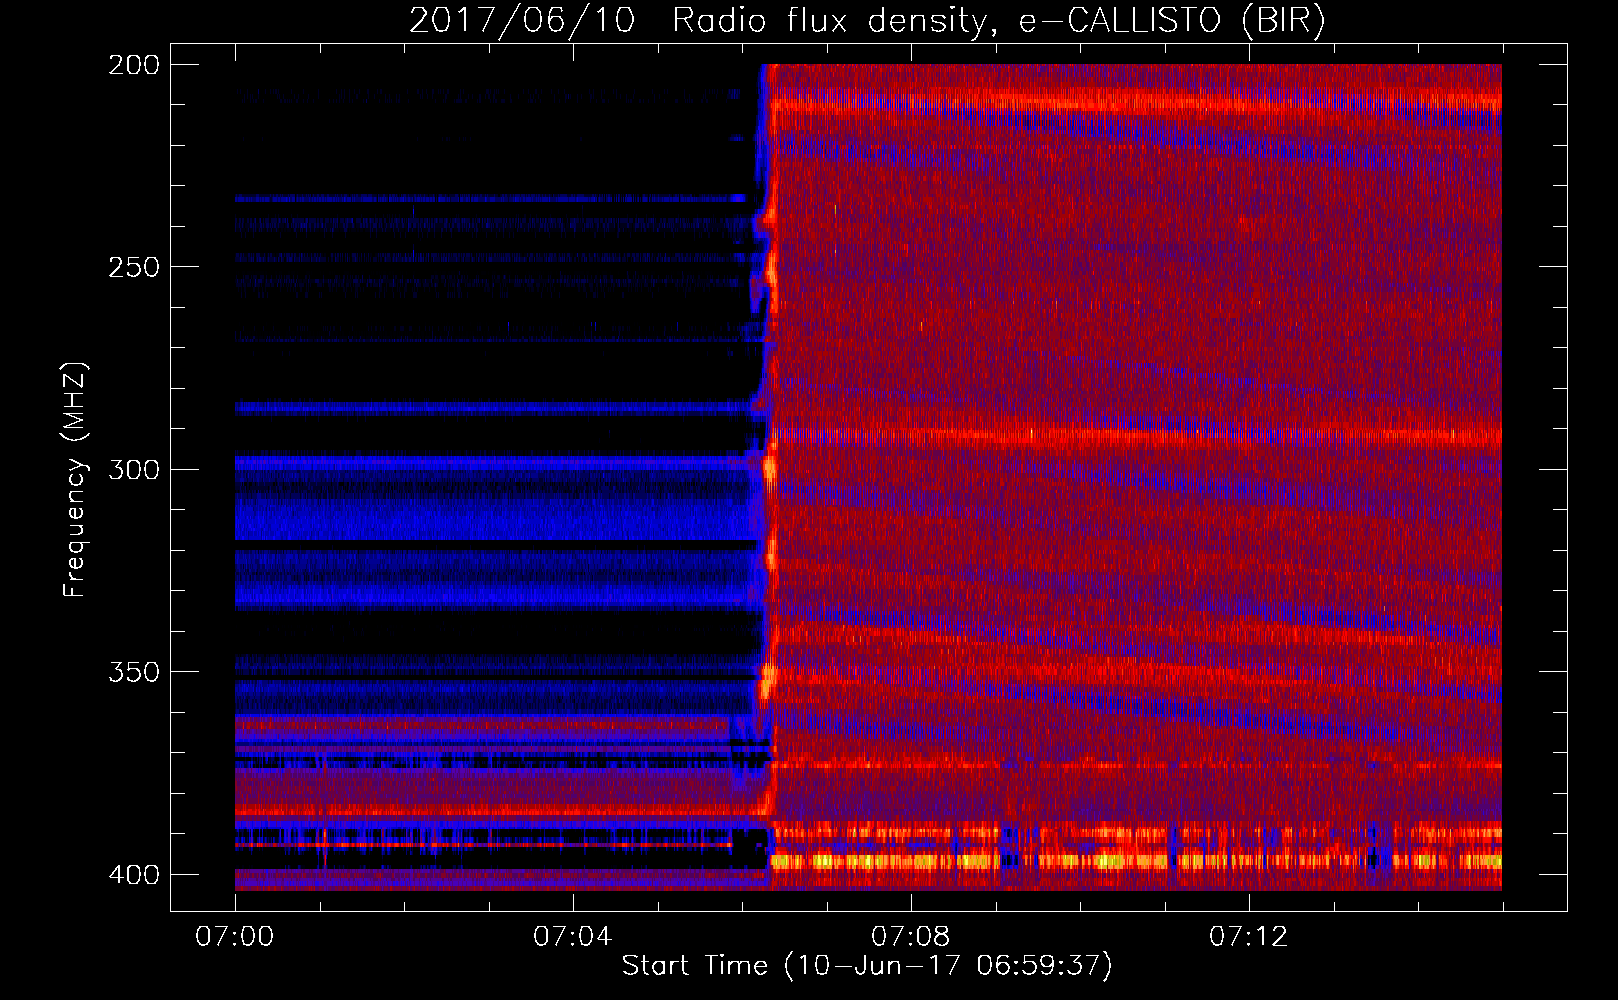Click the "Start Time (10-Jun-17 06:59:37)" label

tap(867, 966)
